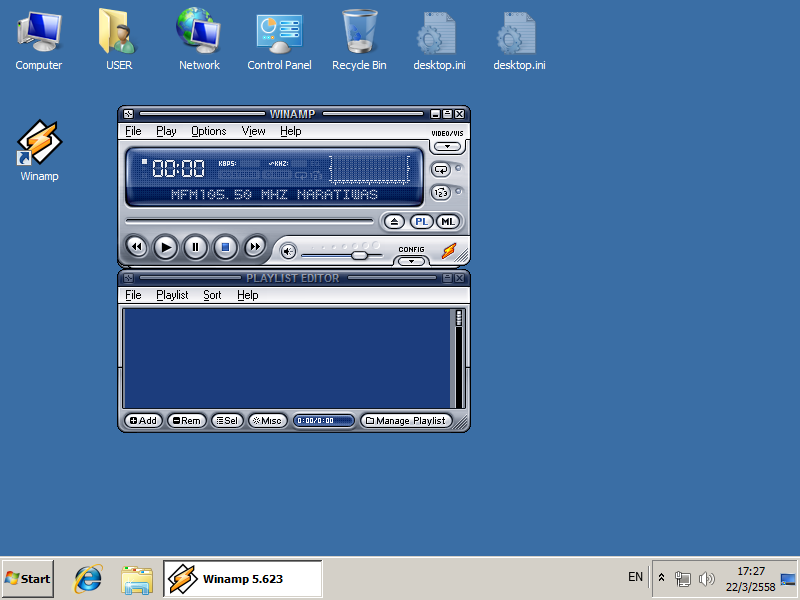Image resolution: width=800 pixels, height=600 pixels.
Task: Toggle windowshade on Playlist Editor title bar
Action: click(447, 278)
